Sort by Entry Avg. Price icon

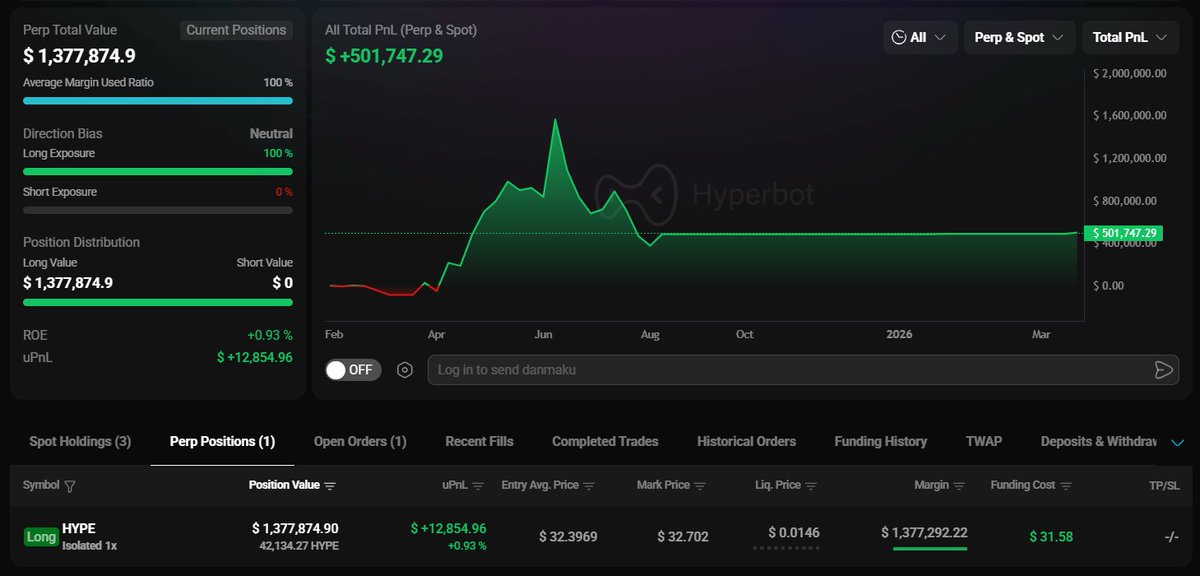pos(589,486)
